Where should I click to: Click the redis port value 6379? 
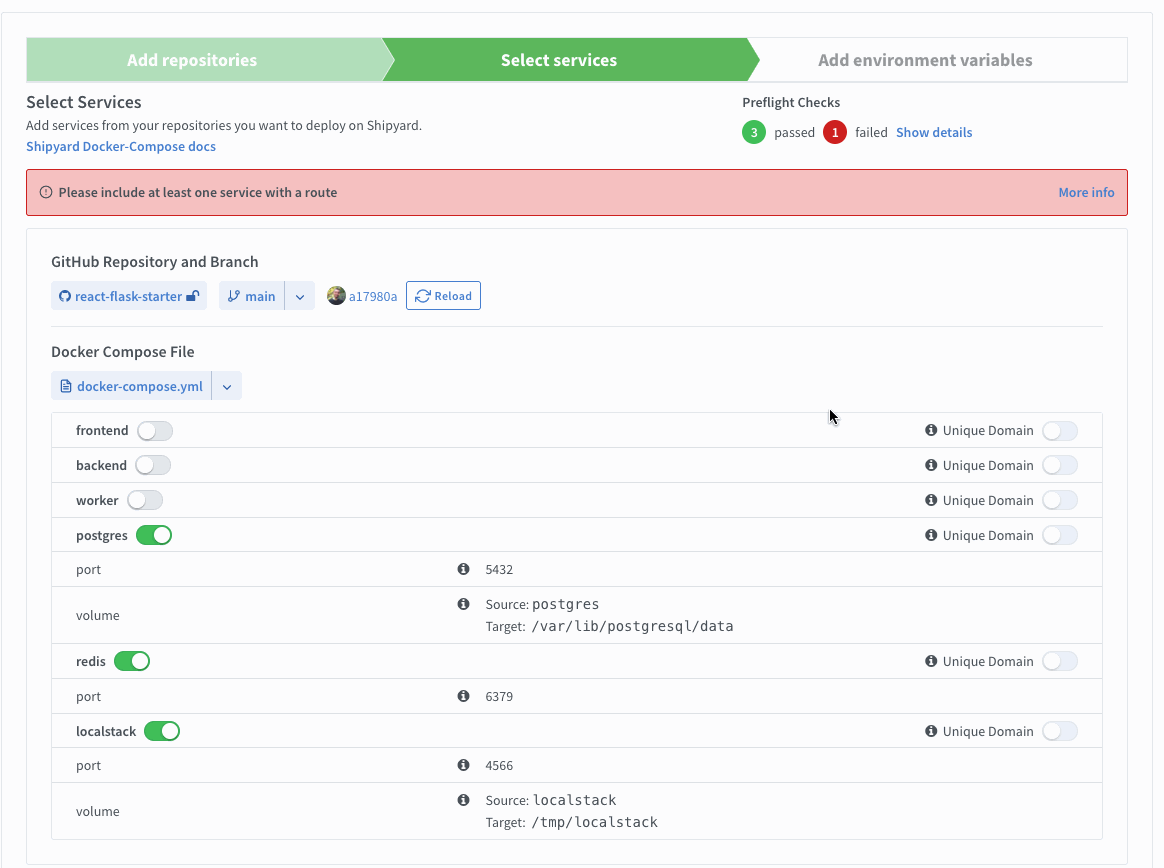(499, 696)
